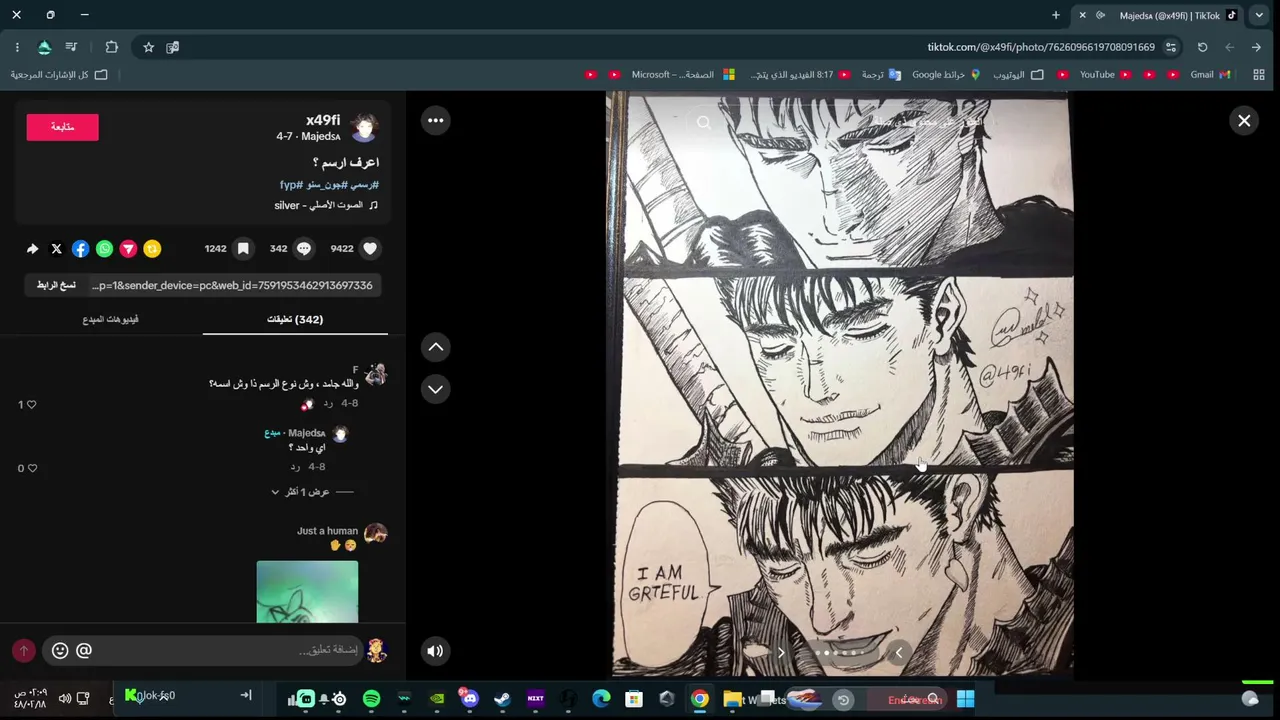Open Microsoft Store from the taskbar
The height and width of the screenshot is (720, 1280).
[634, 699]
